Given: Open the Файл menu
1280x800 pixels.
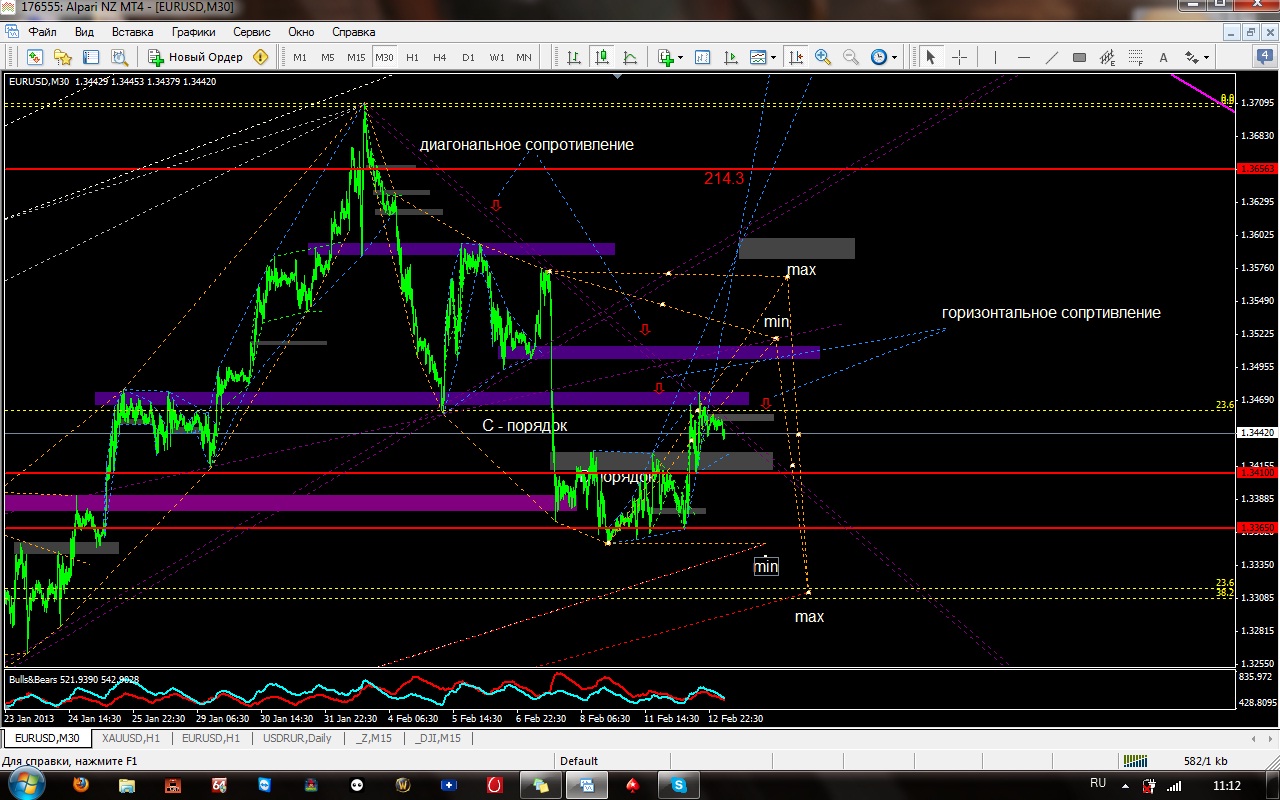Looking at the screenshot, I should coord(42,32).
